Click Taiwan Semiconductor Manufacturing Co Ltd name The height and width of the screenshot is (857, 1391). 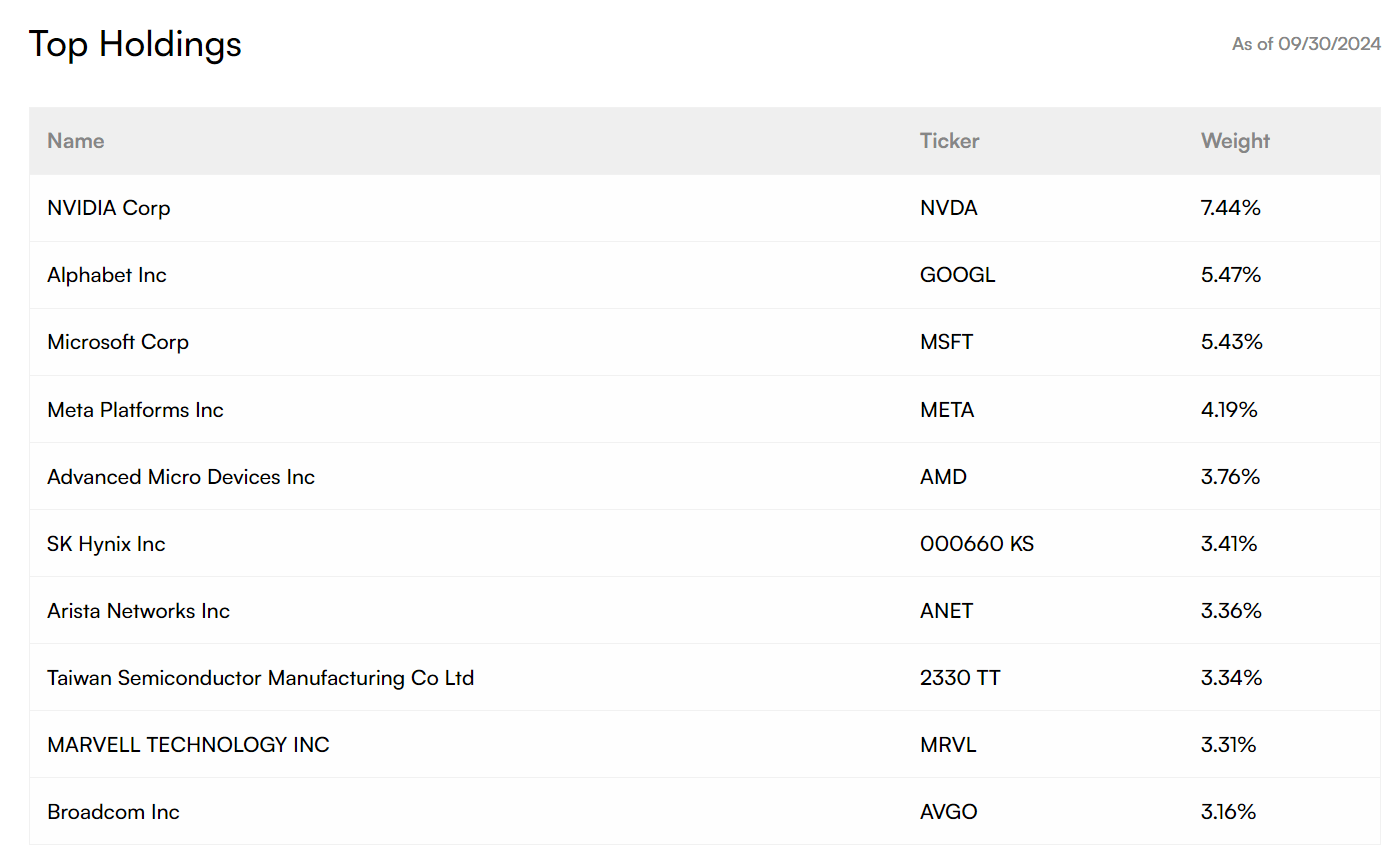click(x=260, y=678)
